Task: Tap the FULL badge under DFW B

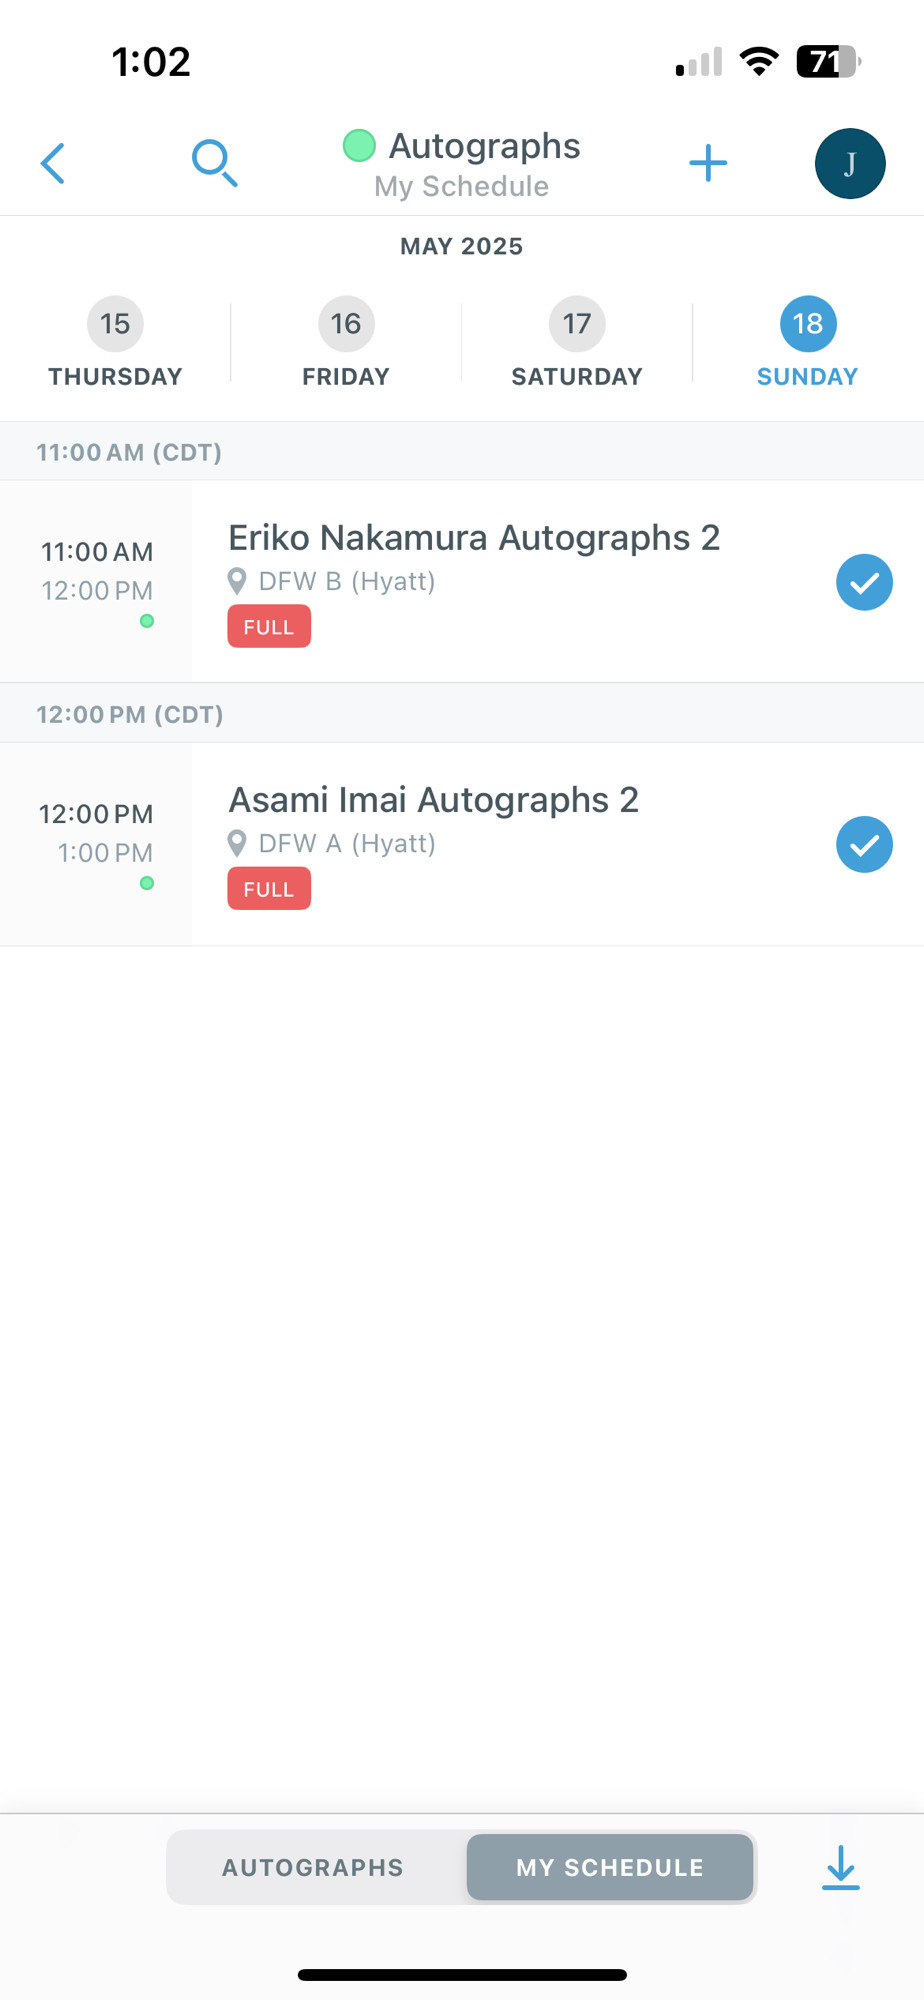Action: click(x=269, y=627)
